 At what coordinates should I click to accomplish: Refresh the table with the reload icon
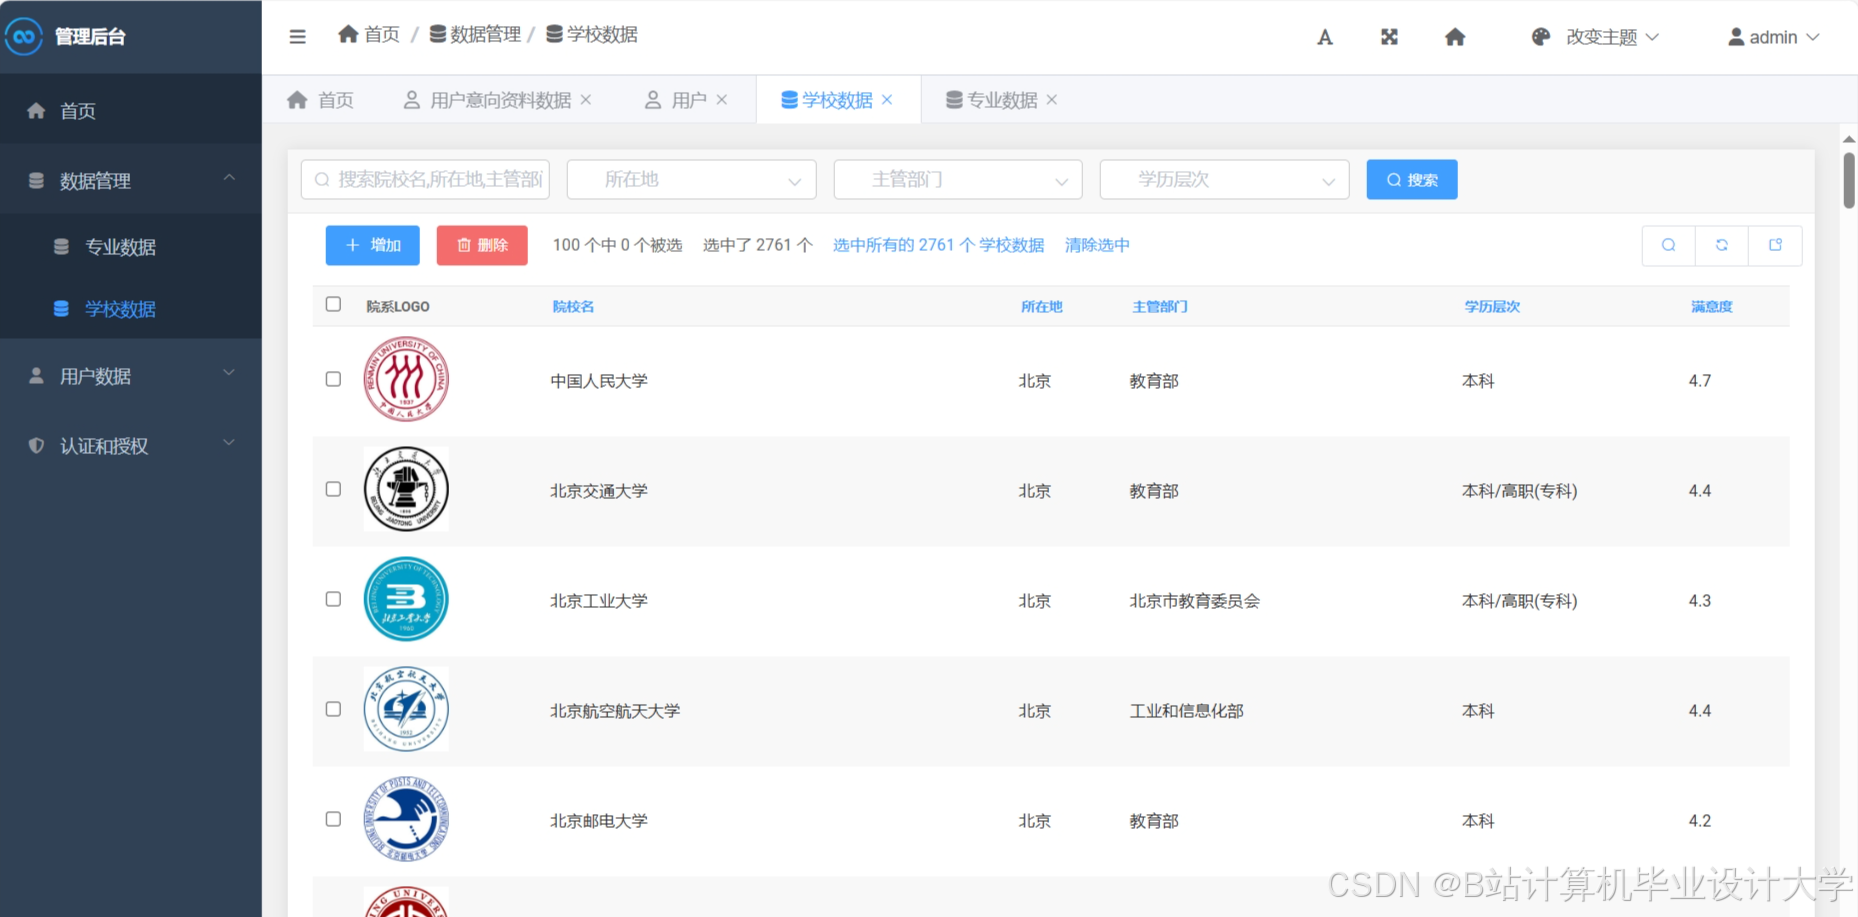[1721, 245]
